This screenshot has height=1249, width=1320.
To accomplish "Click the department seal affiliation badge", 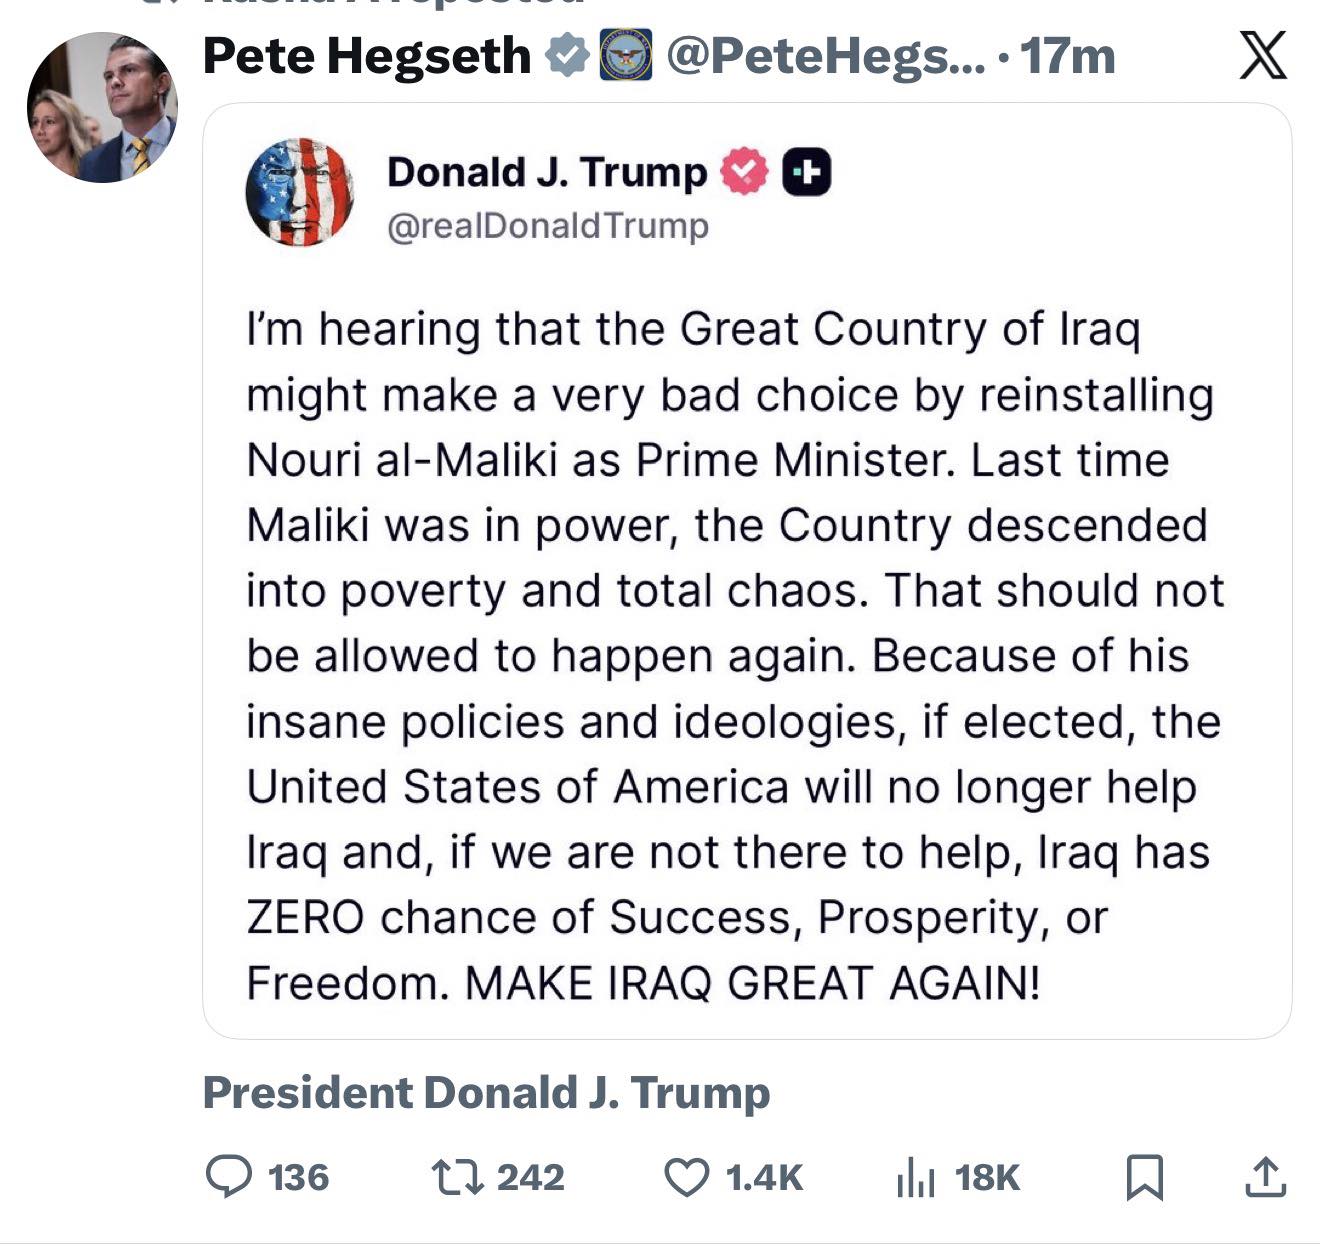I will (625, 56).
